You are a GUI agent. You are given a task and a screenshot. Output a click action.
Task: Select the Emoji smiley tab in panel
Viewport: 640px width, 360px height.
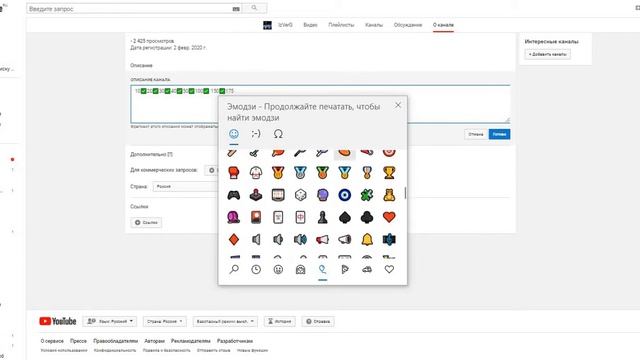[233, 134]
